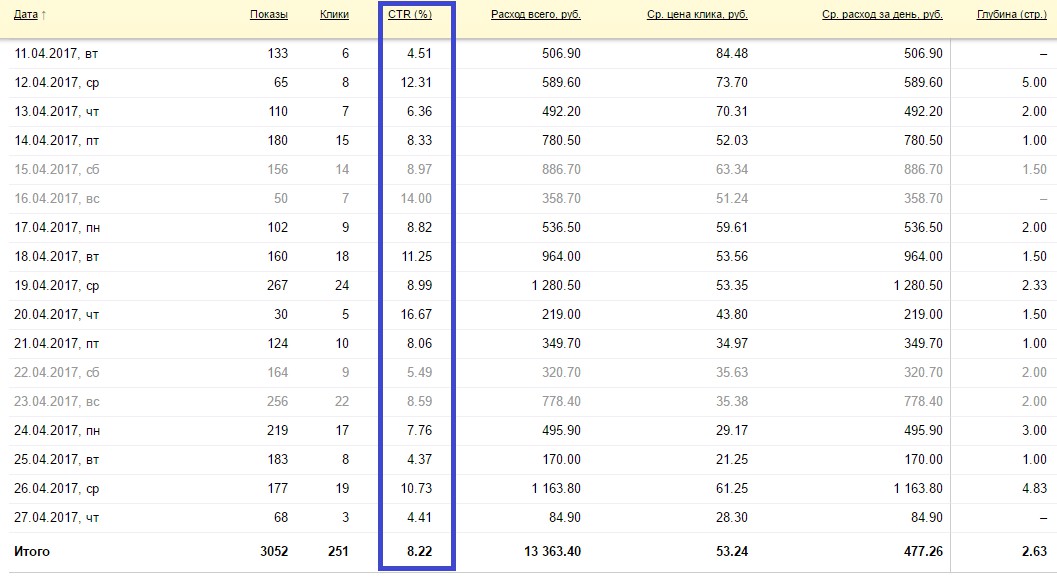Screen dimensions: 1057x579
Task: Click the Итого total row label
Action: pyautogui.click(x=32, y=551)
